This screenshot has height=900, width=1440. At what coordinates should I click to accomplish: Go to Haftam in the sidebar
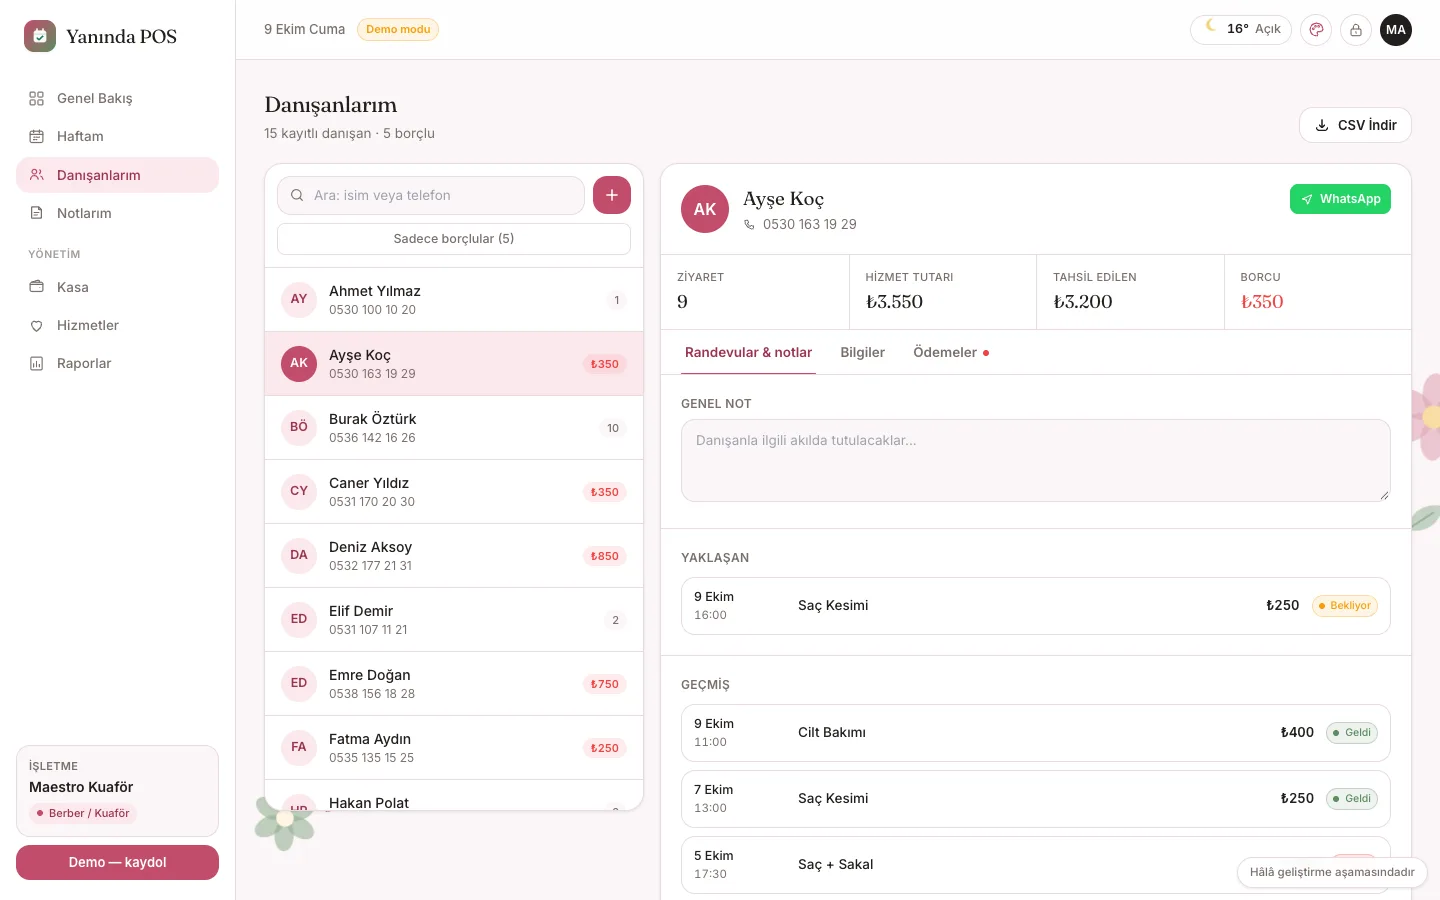117,136
